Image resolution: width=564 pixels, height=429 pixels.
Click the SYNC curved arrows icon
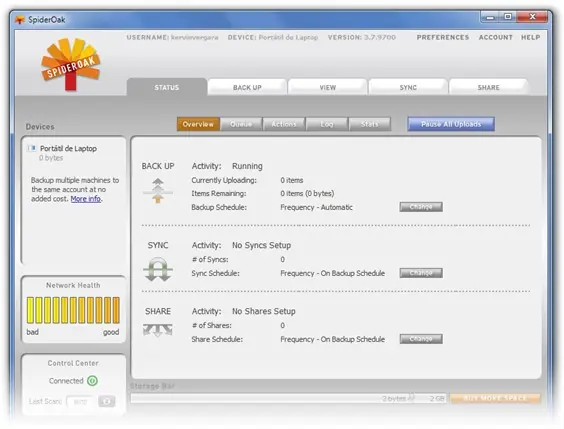(158, 269)
